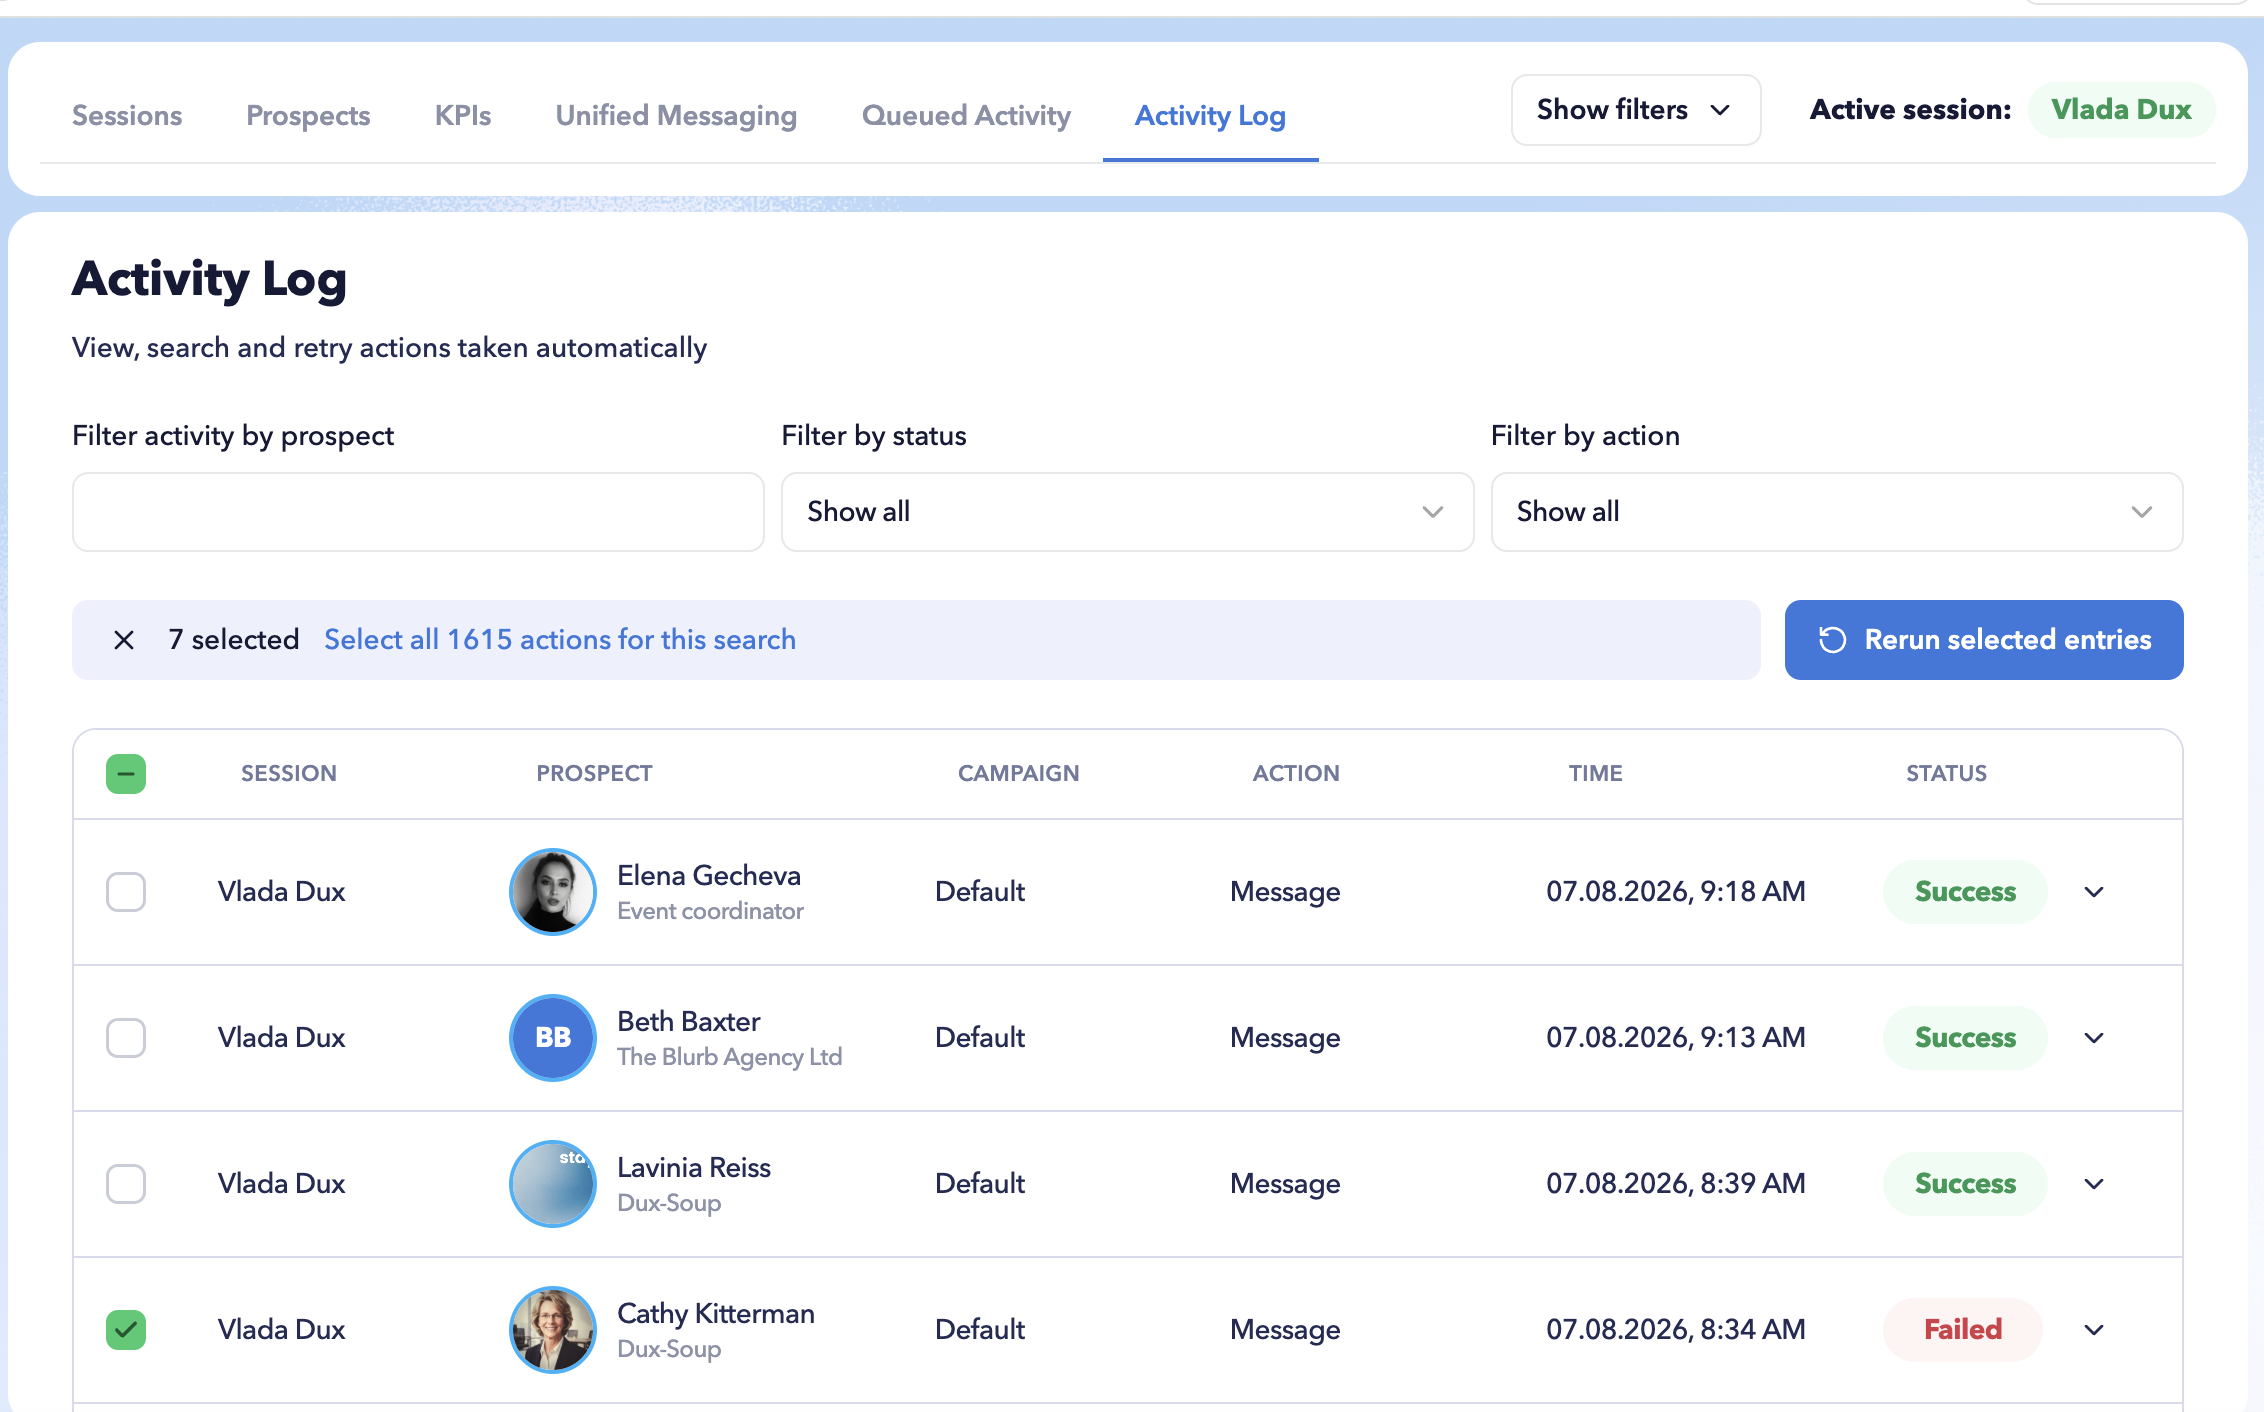Open the Show filters dropdown
Image resolution: width=2264 pixels, height=1412 pixels.
coord(1636,110)
